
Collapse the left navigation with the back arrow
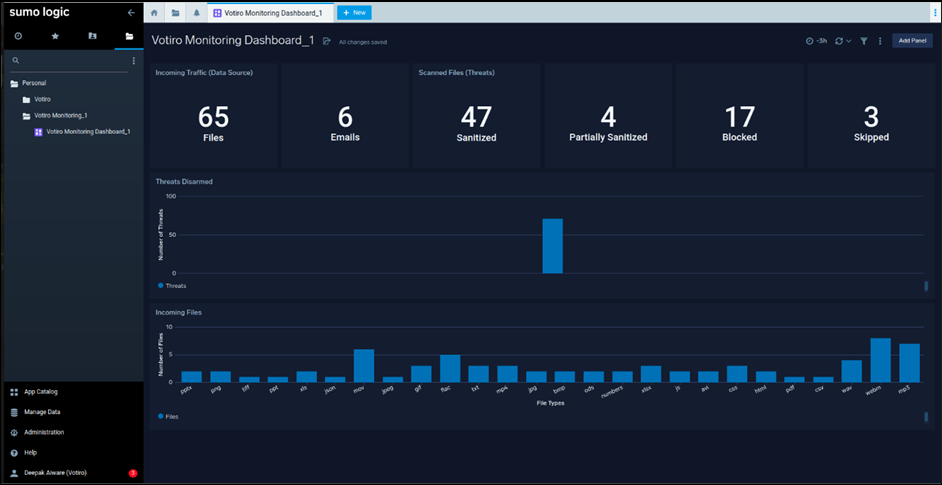[x=131, y=13]
